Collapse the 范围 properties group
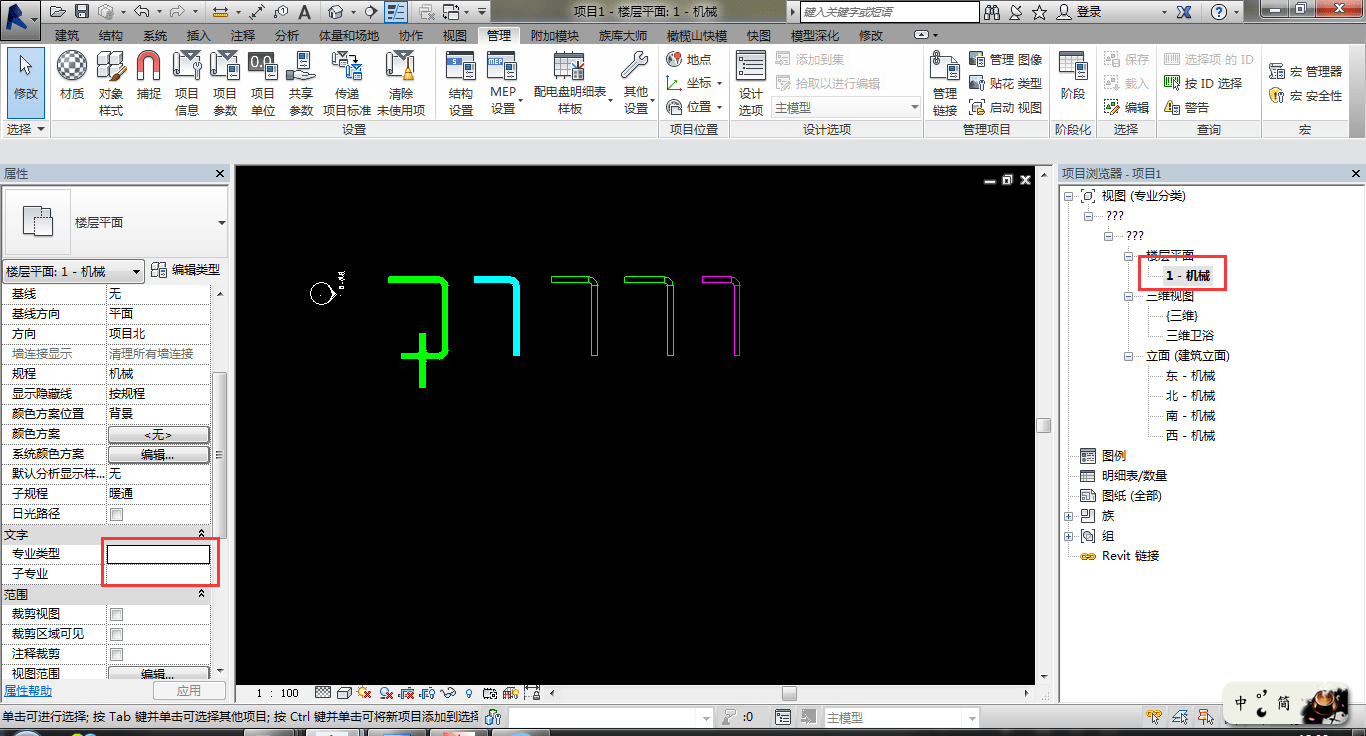This screenshot has height=736, width=1366. (202, 594)
